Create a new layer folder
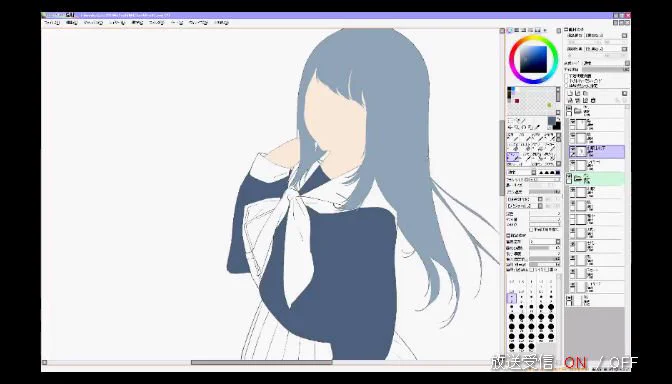 click(585, 93)
